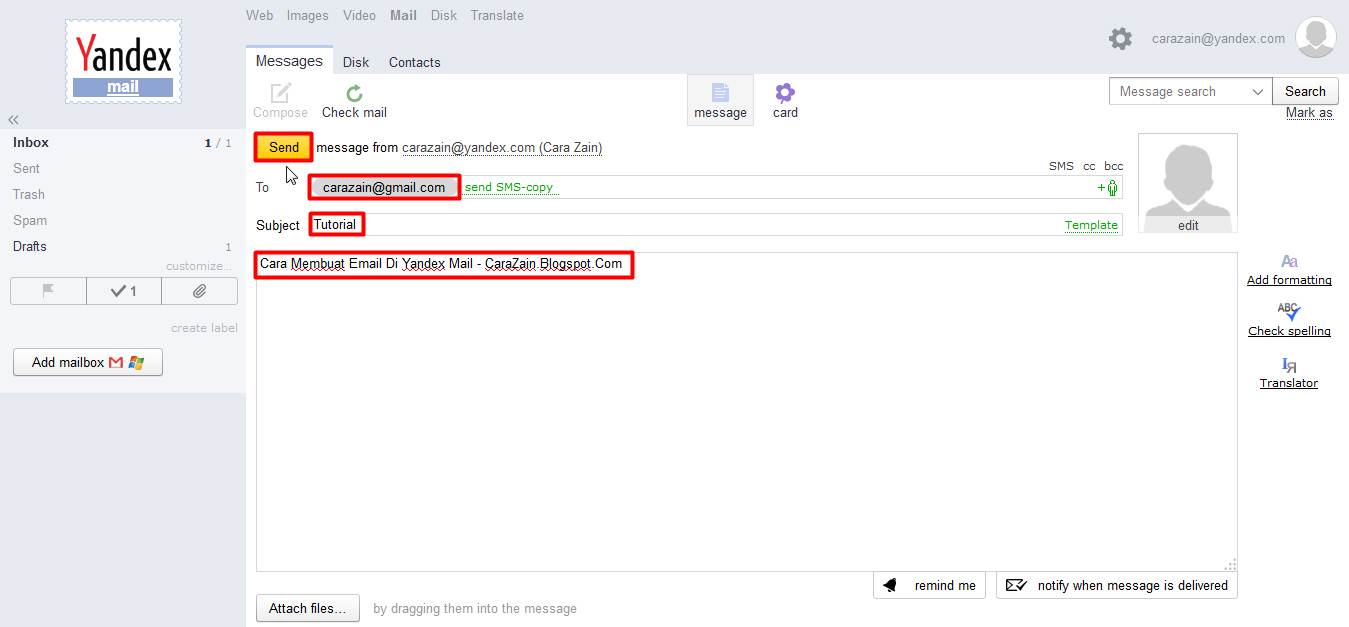1349x627 pixels.
Task: Click the yellow Send button
Action: pos(284,147)
